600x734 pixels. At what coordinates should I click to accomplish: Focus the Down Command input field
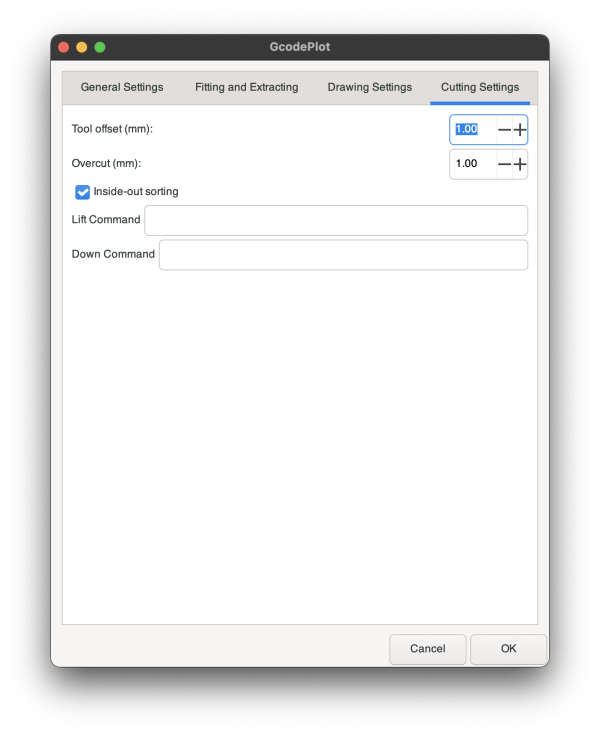coord(343,254)
